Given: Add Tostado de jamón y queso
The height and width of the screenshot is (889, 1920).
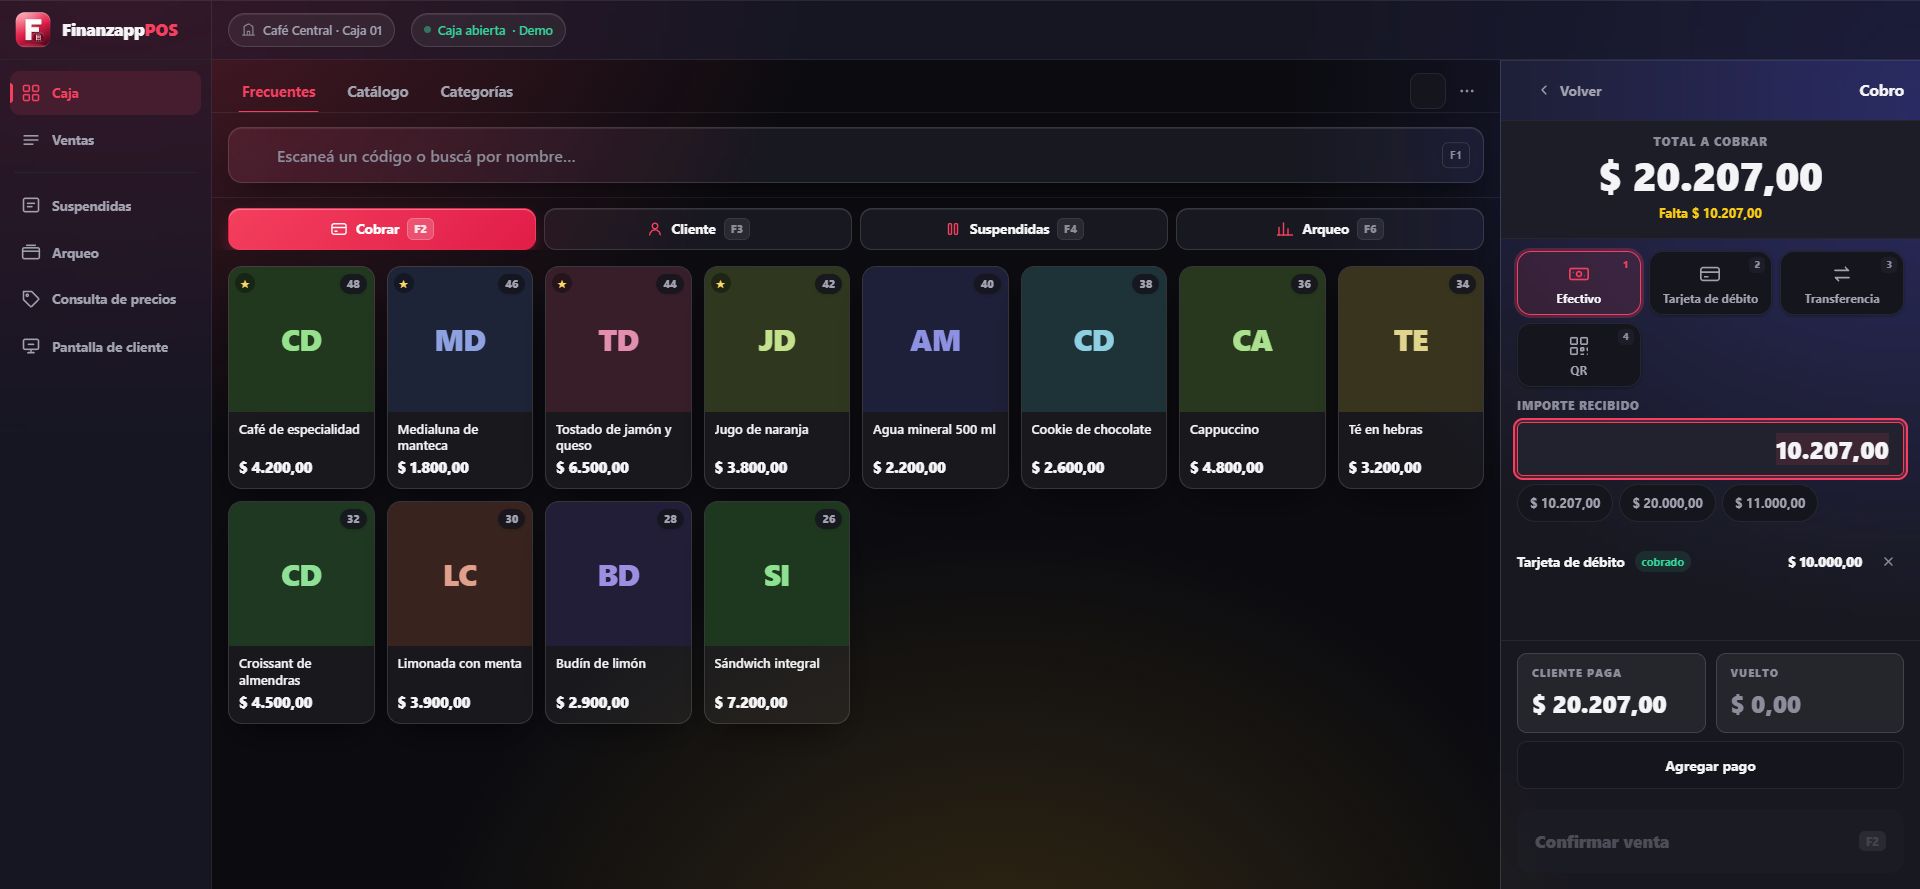Looking at the screenshot, I should pos(618,377).
